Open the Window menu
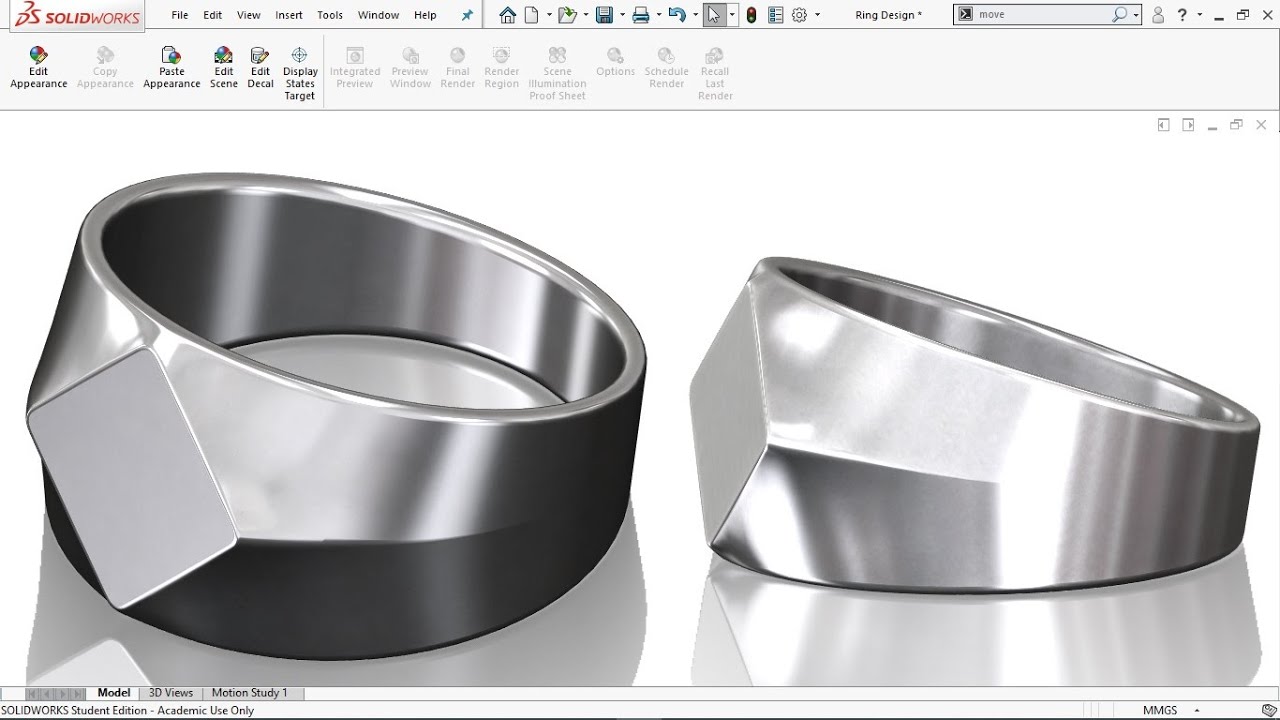Screen dimensions: 1280x720 pos(378,15)
